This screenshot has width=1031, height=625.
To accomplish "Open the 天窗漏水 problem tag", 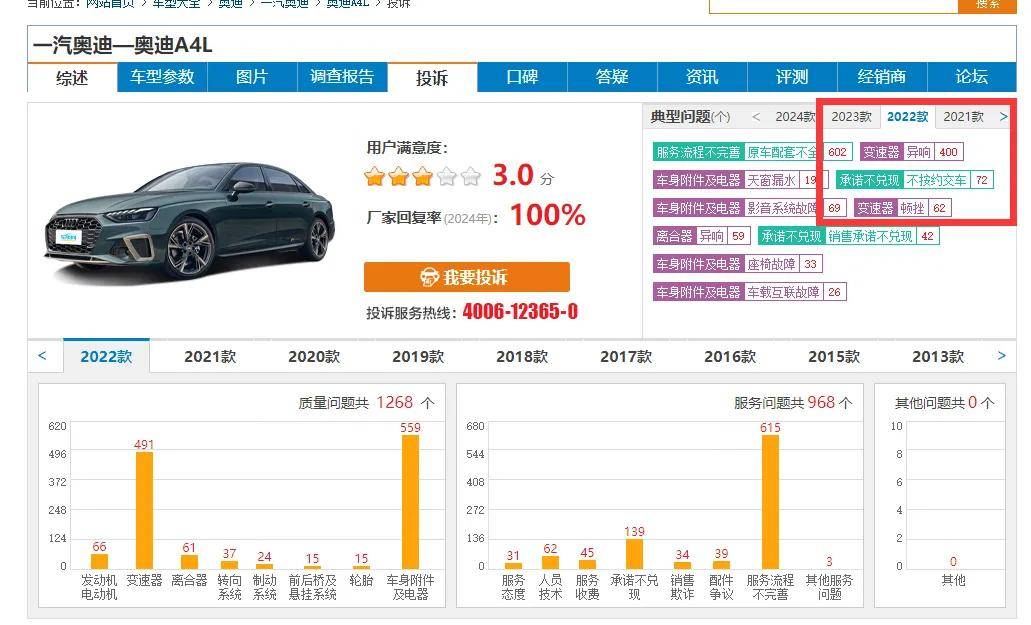I will pyautogui.click(x=741, y=180).
